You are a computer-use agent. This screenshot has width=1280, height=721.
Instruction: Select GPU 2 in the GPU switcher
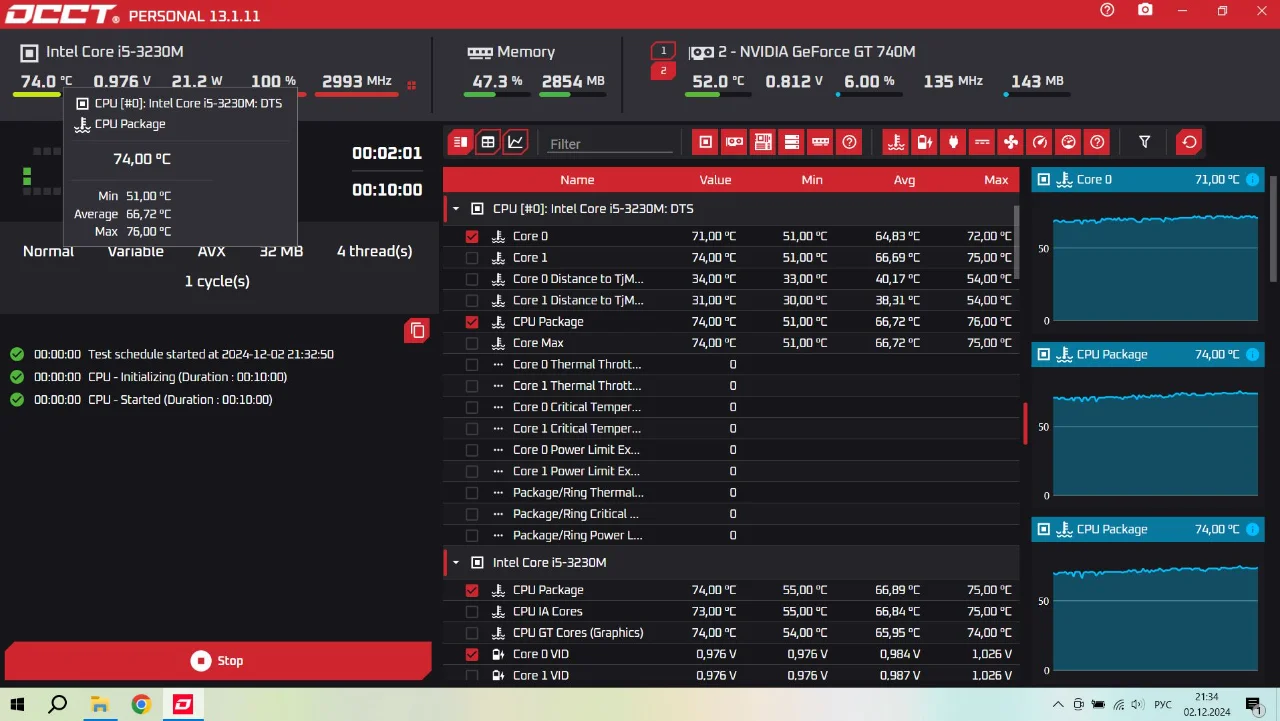(x=663, y=71)
